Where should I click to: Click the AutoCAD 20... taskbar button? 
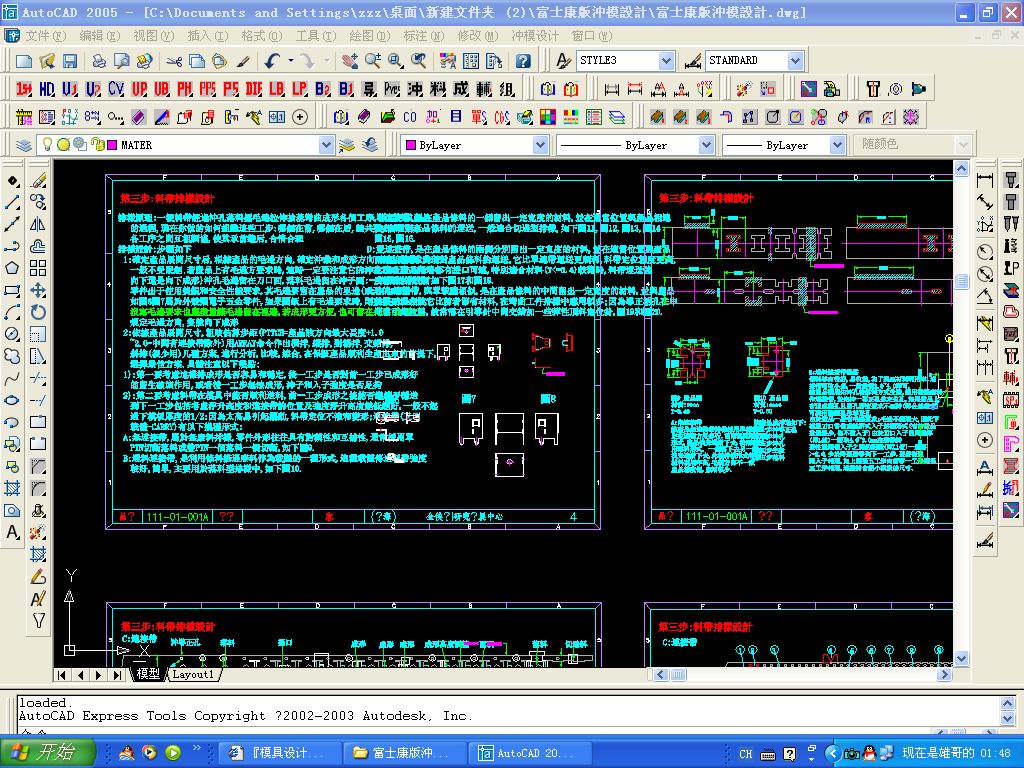click(x=528, y=753)
